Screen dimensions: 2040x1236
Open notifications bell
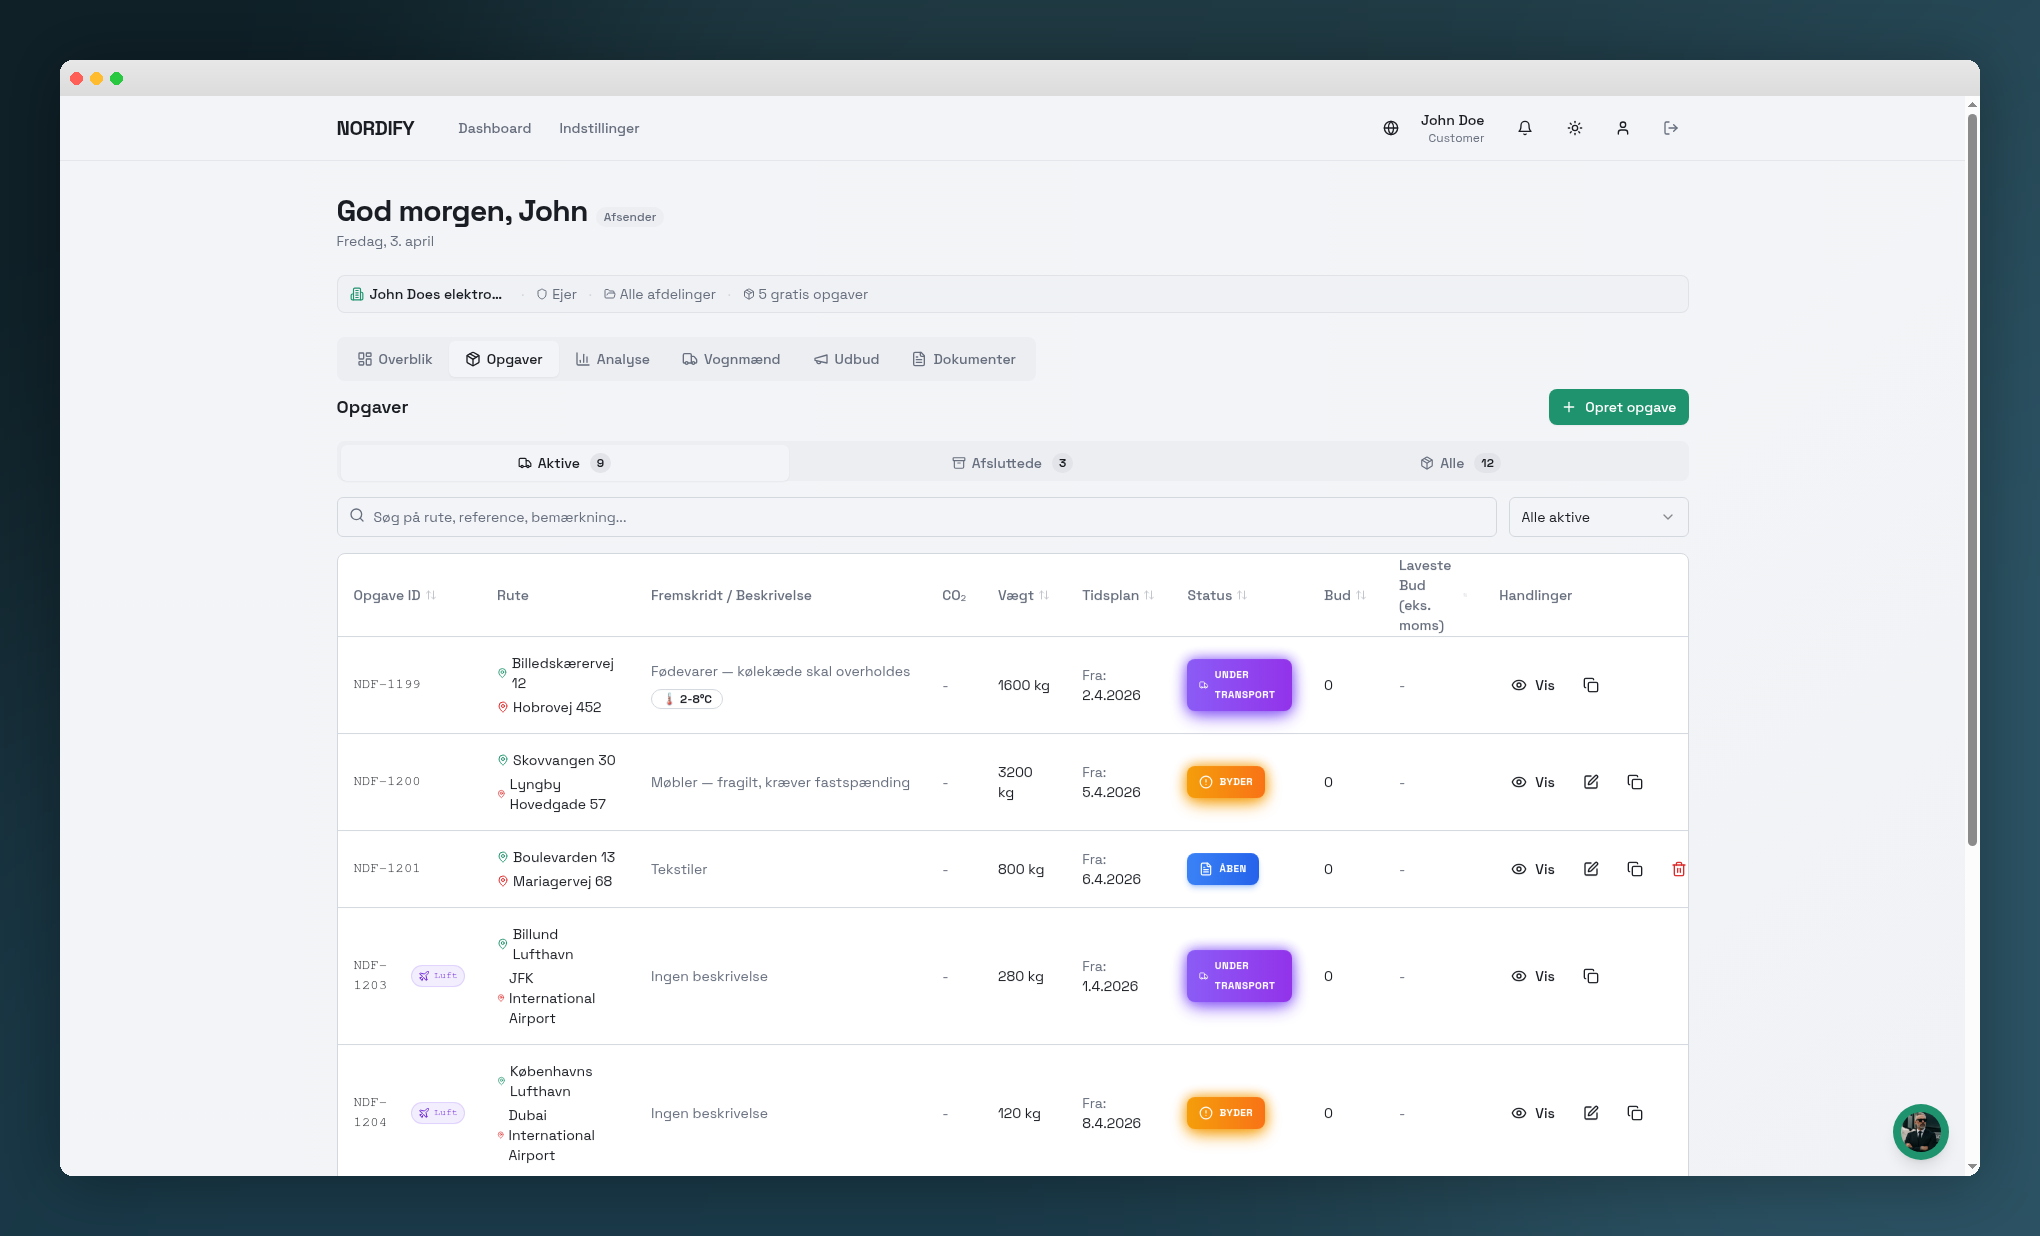tap(1525, 128)
